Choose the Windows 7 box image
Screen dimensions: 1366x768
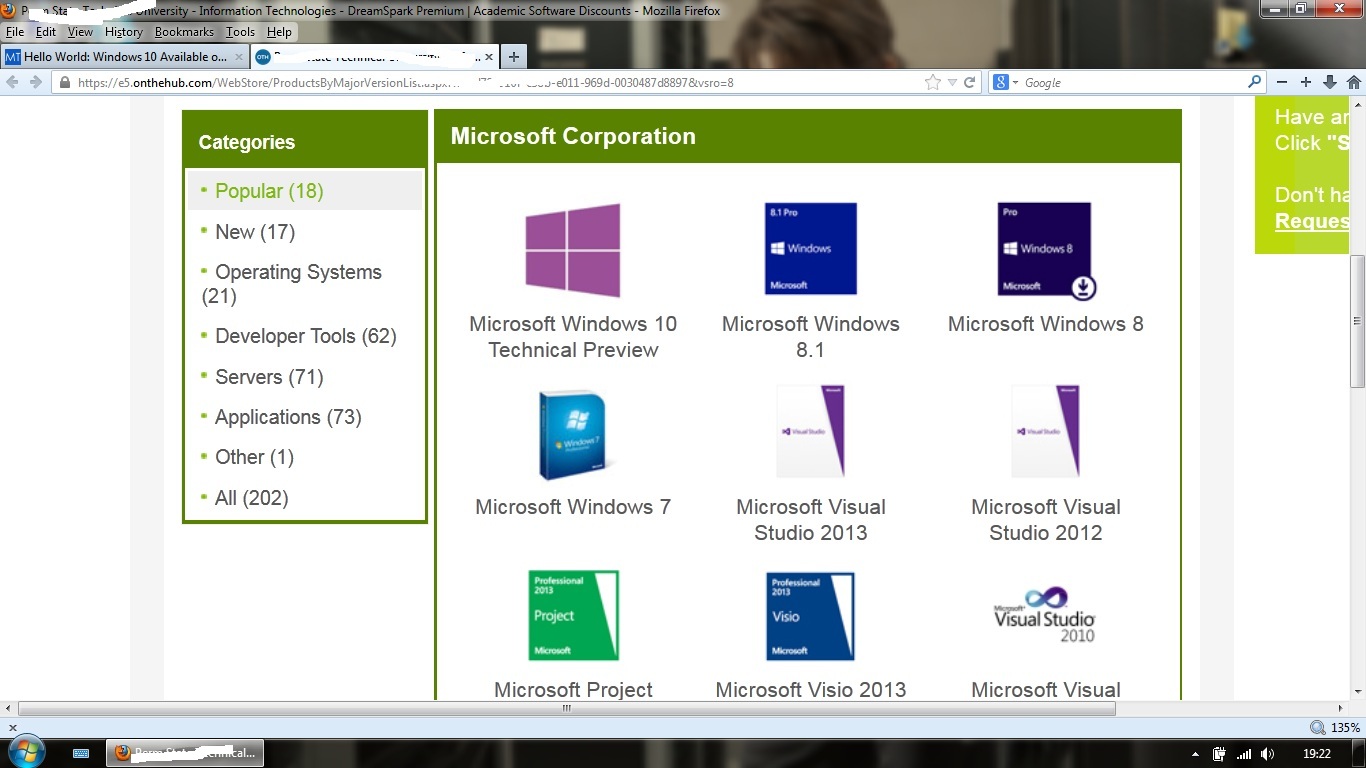tap(573, 434)
